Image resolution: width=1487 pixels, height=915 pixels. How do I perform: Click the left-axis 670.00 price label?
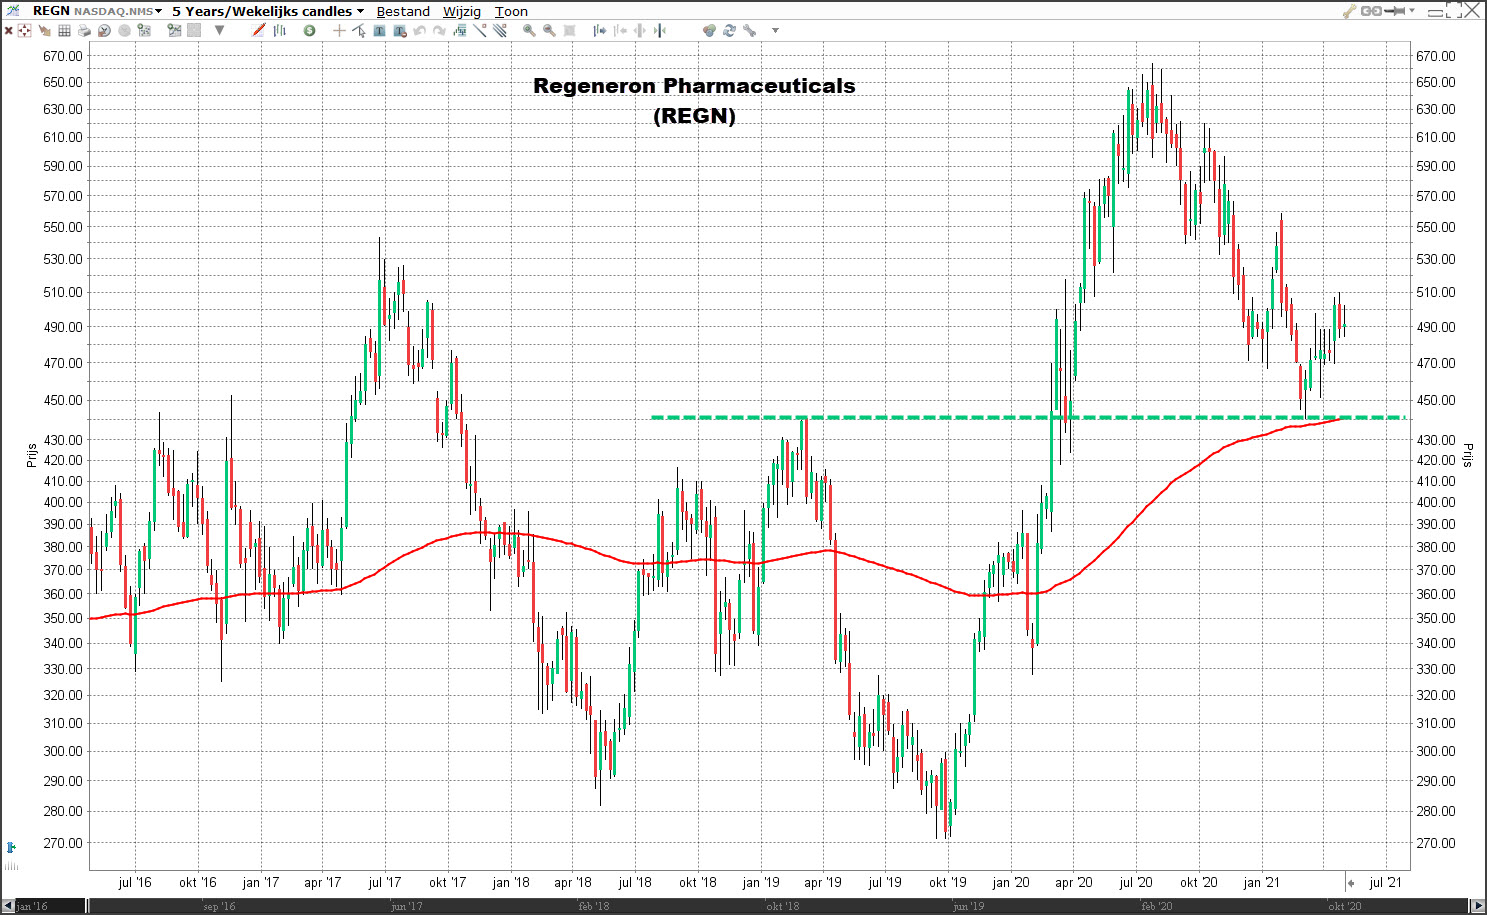pos(62,56)
